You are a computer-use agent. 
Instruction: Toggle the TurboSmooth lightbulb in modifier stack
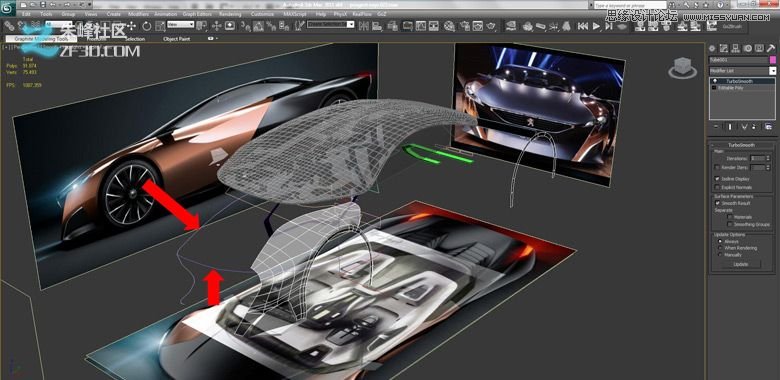(x=715, y=81)
